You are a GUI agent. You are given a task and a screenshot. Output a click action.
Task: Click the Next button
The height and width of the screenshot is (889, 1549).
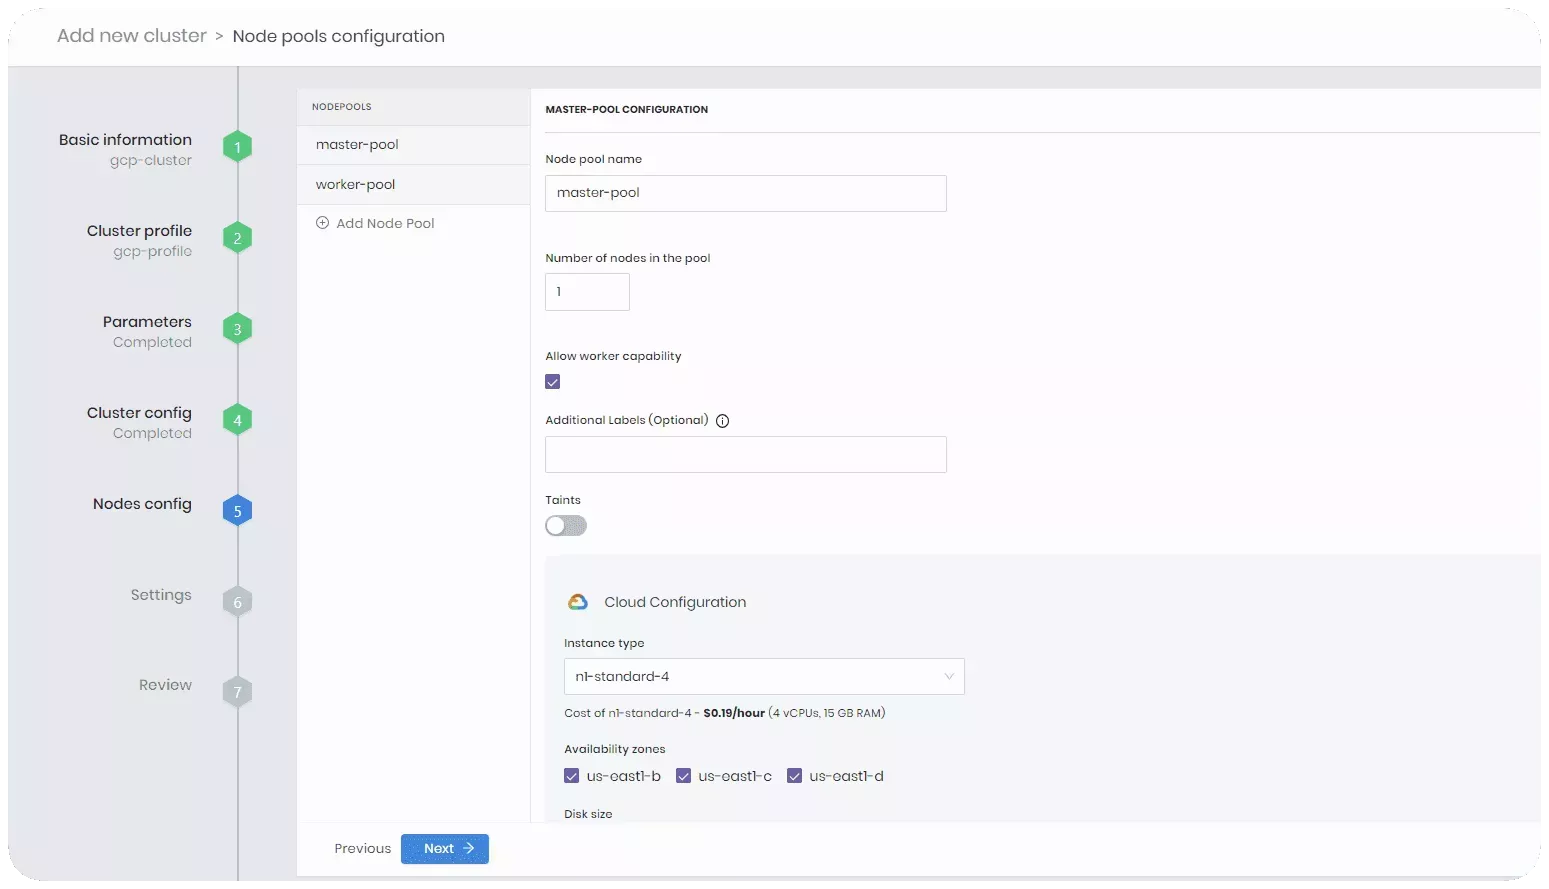tap(445, 849)
